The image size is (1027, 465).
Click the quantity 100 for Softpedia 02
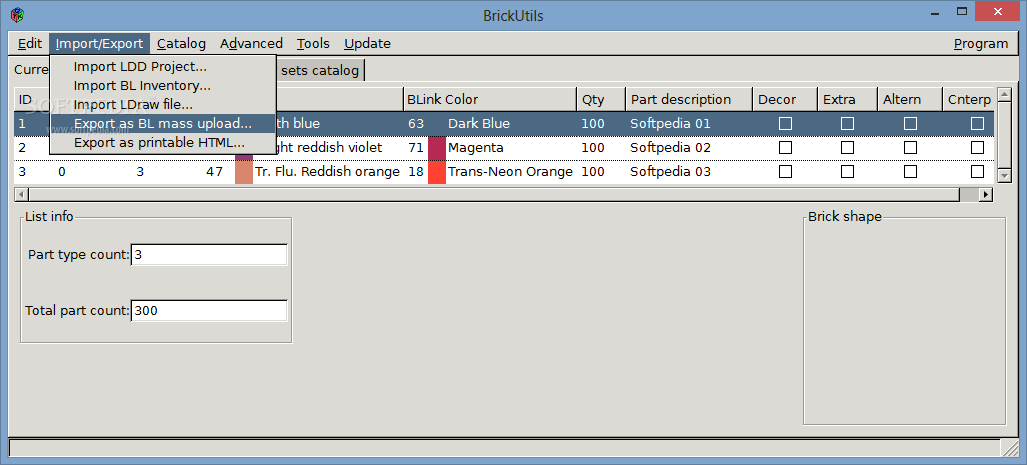tap(593, 147)
